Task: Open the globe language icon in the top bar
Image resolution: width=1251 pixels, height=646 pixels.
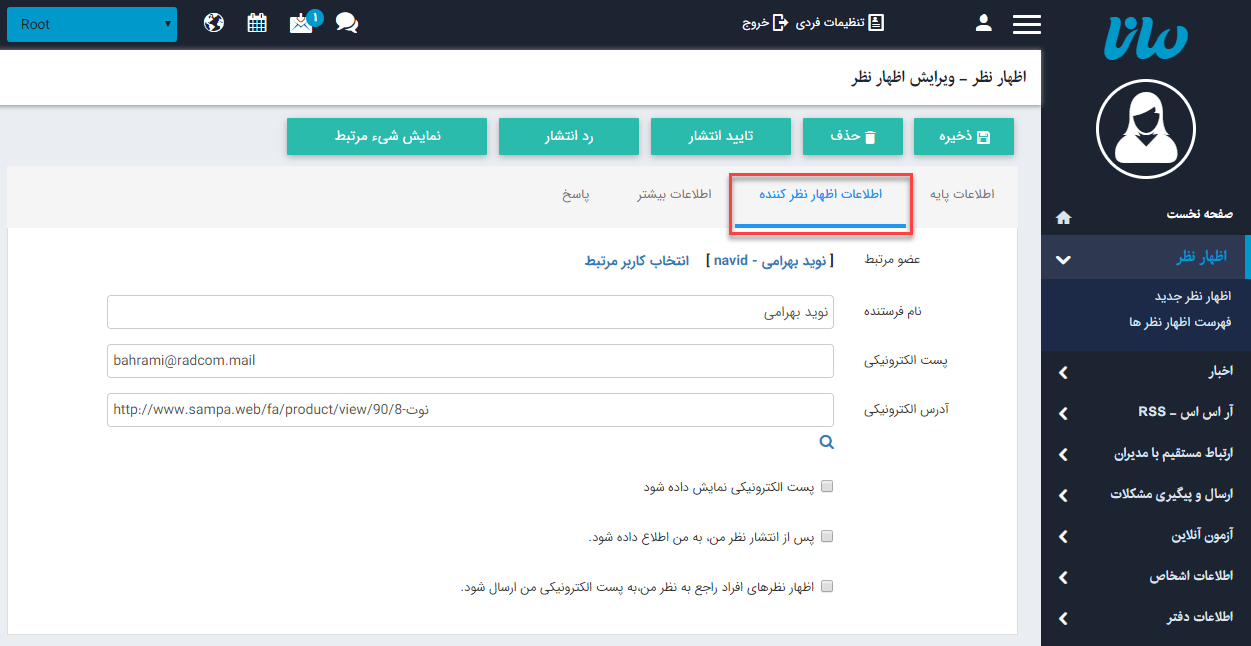Action: click(x=213, y=21)
